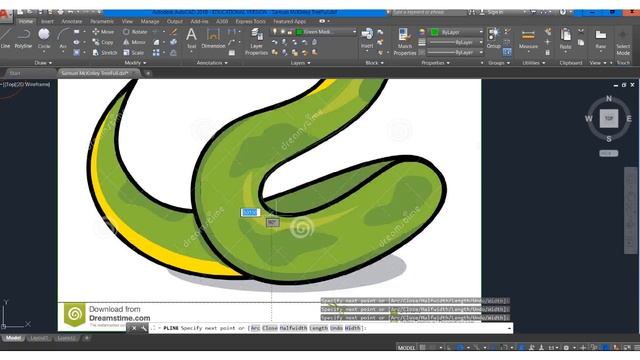Image resolution: width=640 pixels, height=360 pixels.
Task: Choose the Close option in PLINE prompt
Action: pyautogui.click(x=270, y=328)
